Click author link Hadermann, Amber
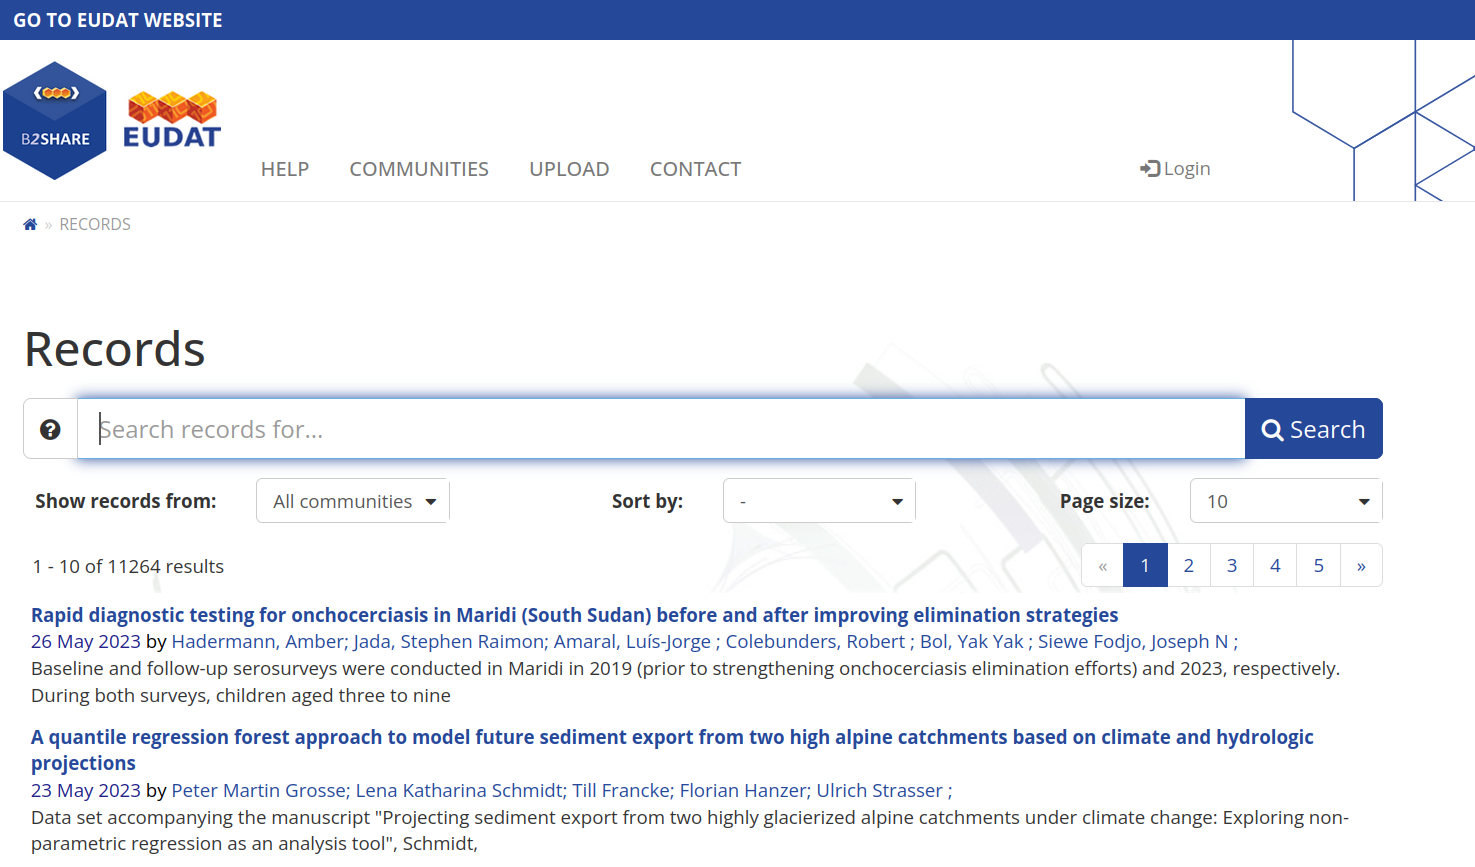The width and height of the screenshot is (1475, 867). 255,641
